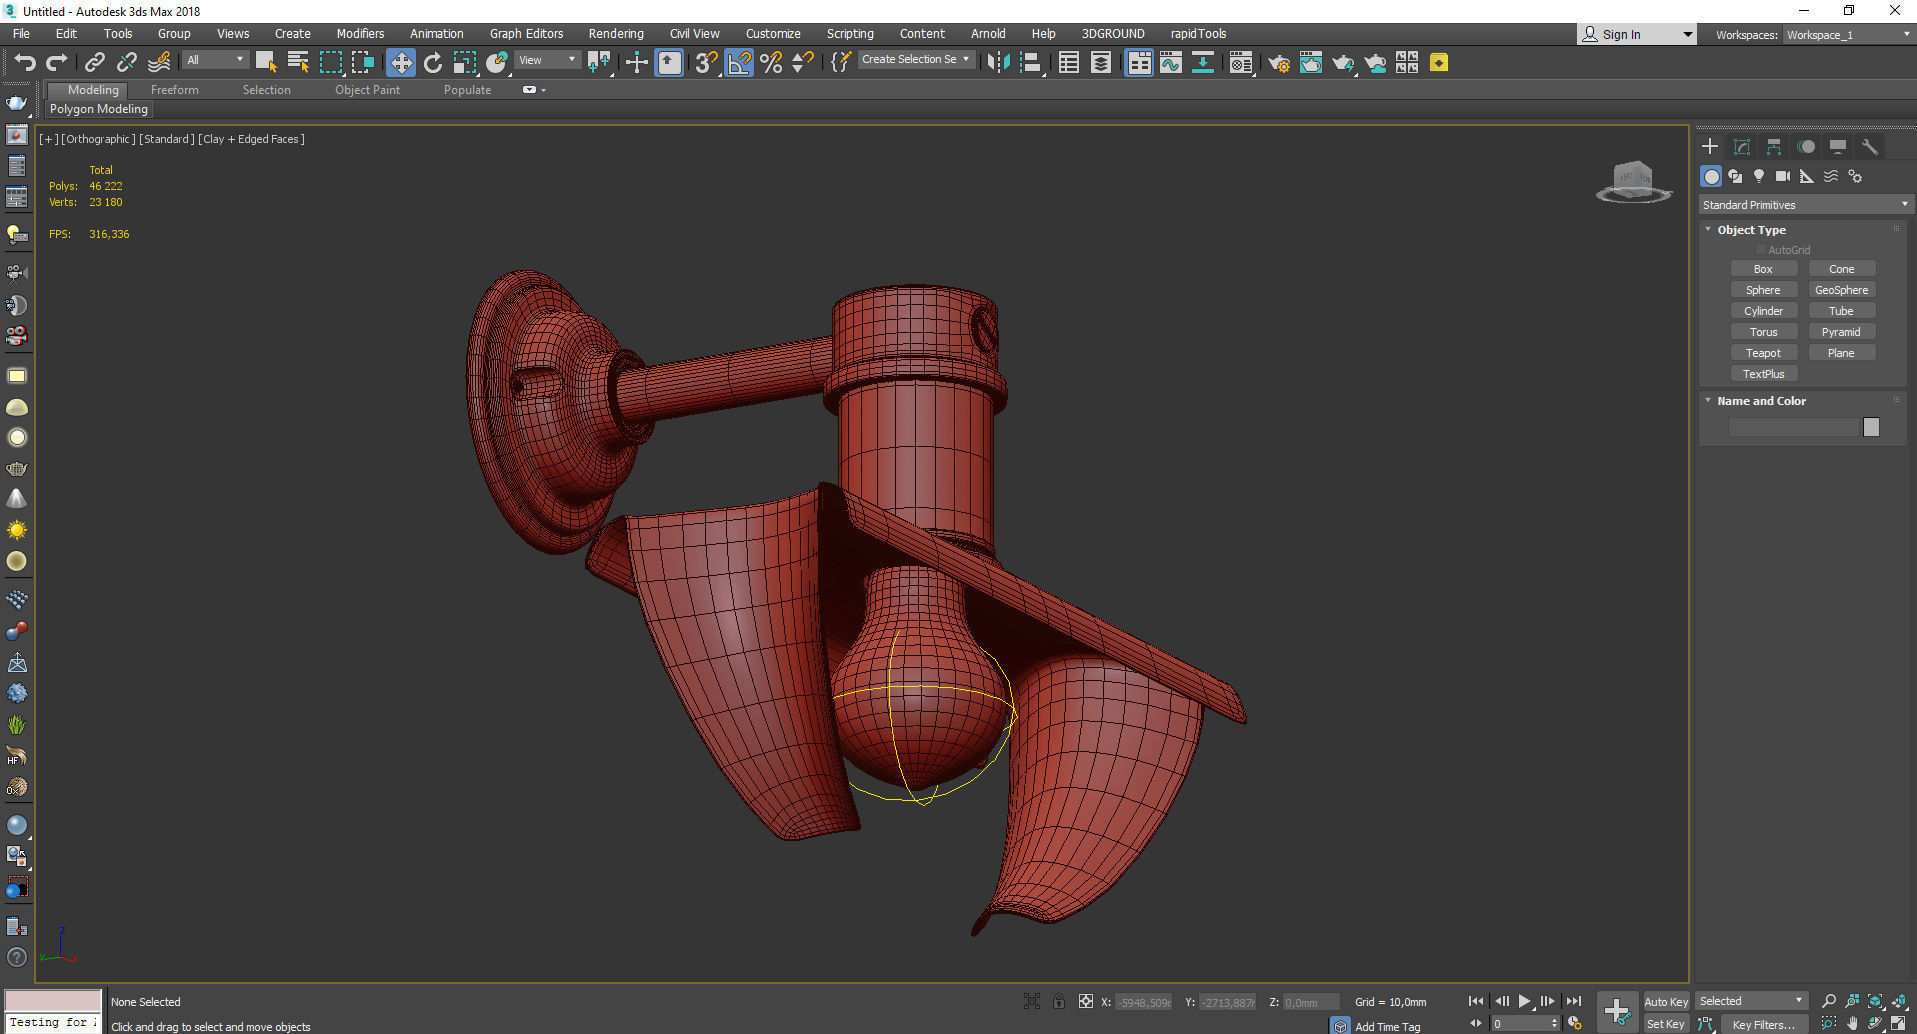Switch to the Freeform ribbon tab
Screen dimensions: 1917x1034
pyautogui.click(x=175, y=90)
